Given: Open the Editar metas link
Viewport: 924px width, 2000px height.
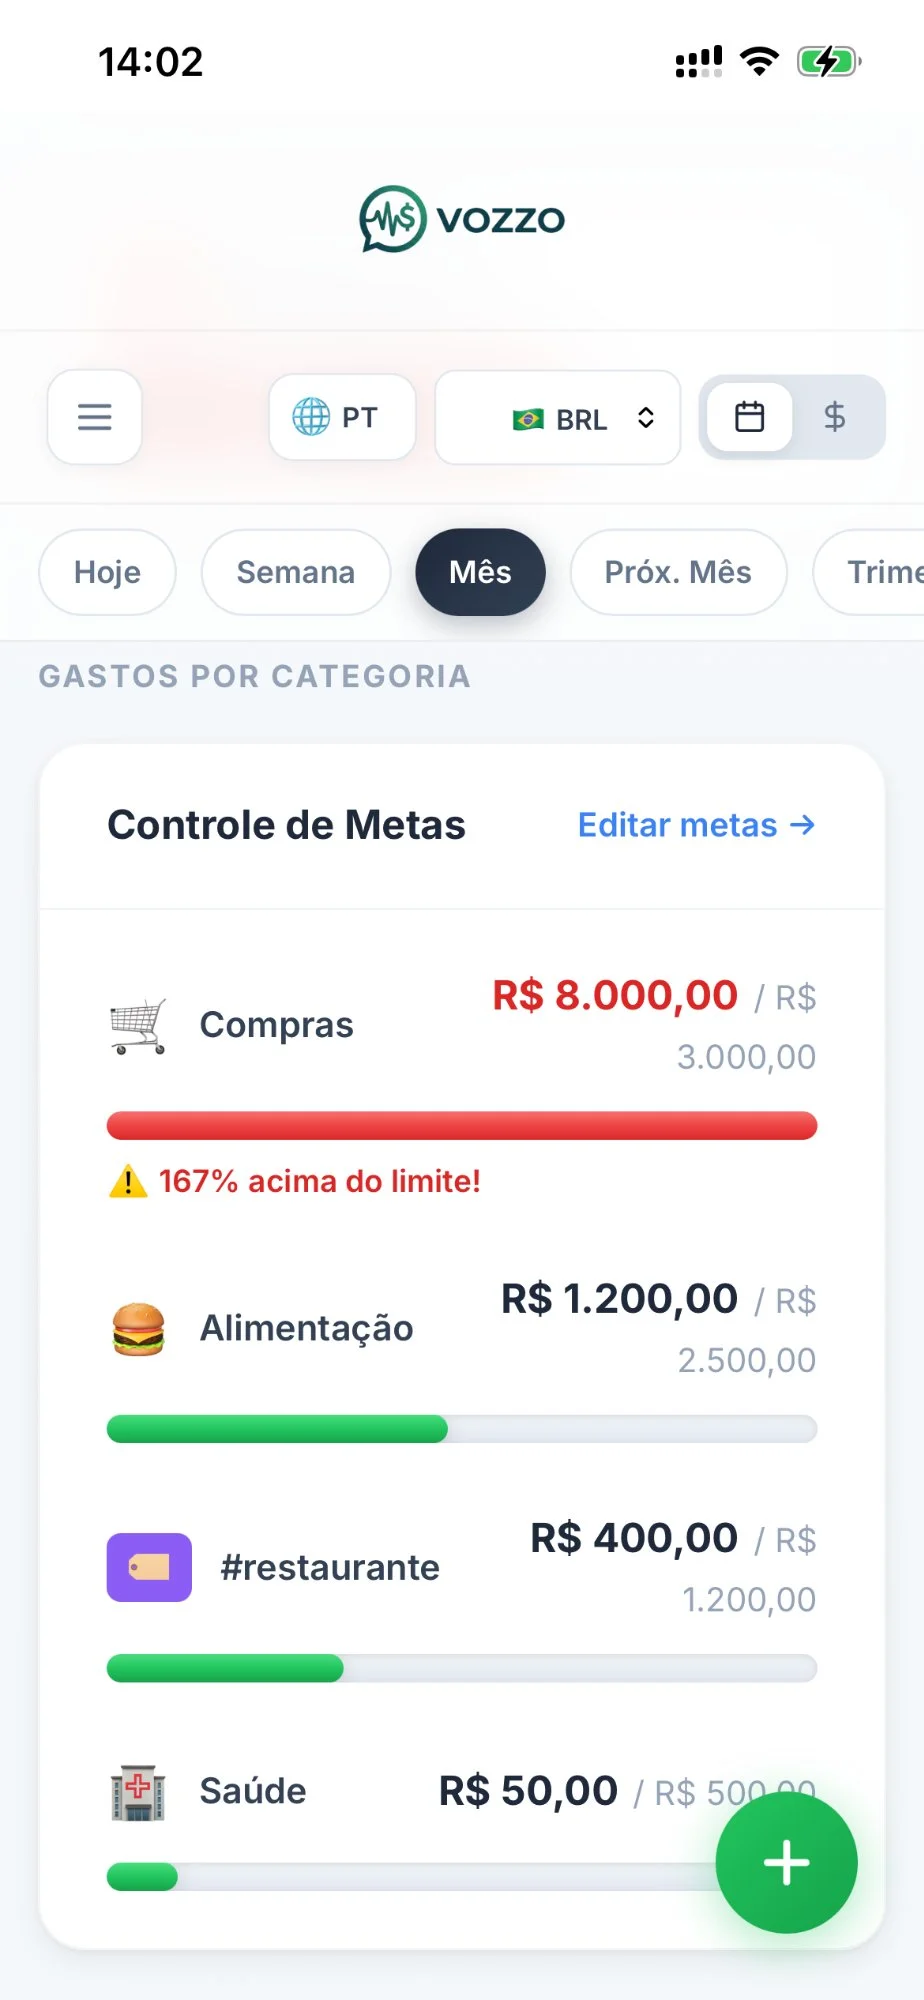Looking at the screenshot, I should click(x=696, y=825).
